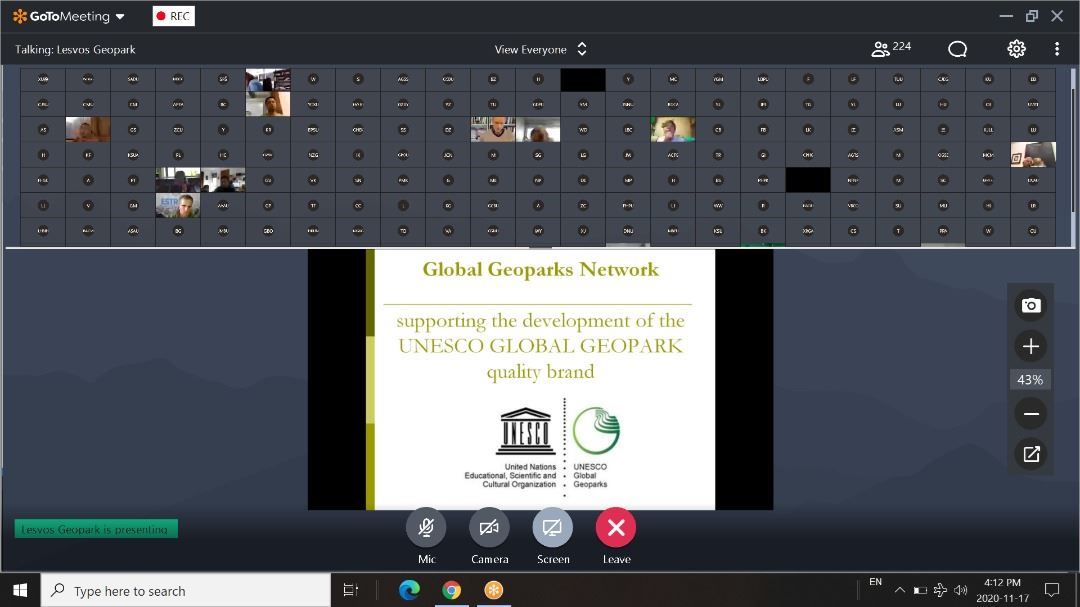
Task: Open Microsoft Edge from the taskbar
Action: click(409, 590)
